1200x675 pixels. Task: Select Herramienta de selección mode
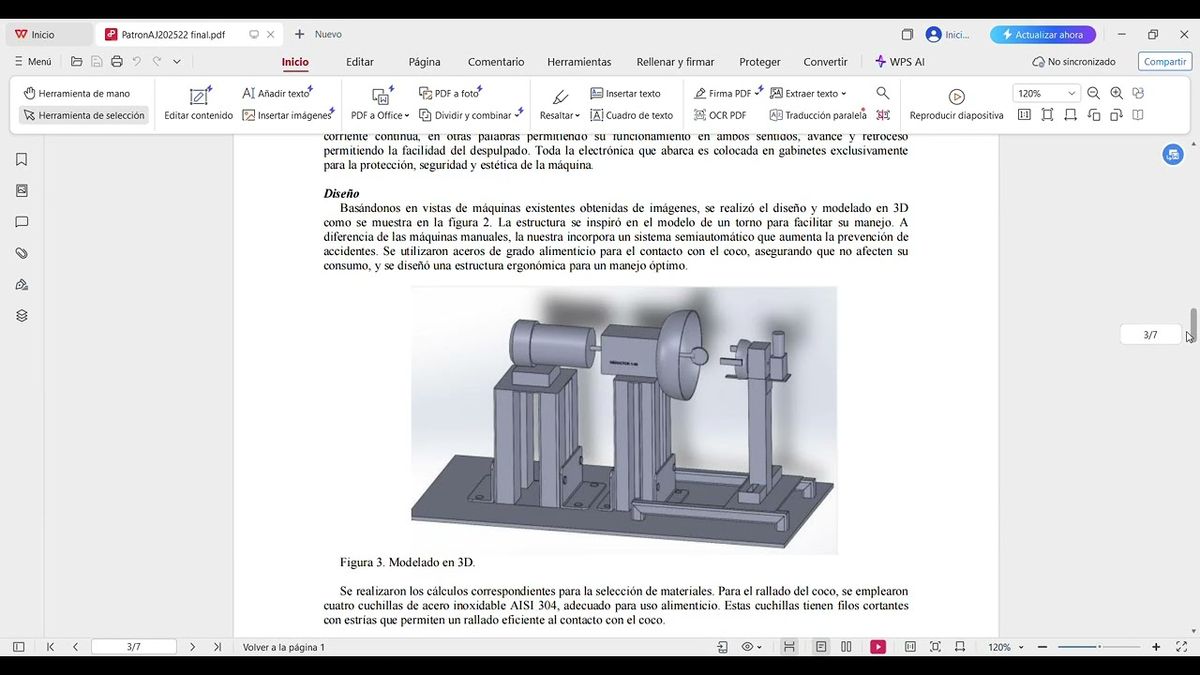(x=84, y=115)
